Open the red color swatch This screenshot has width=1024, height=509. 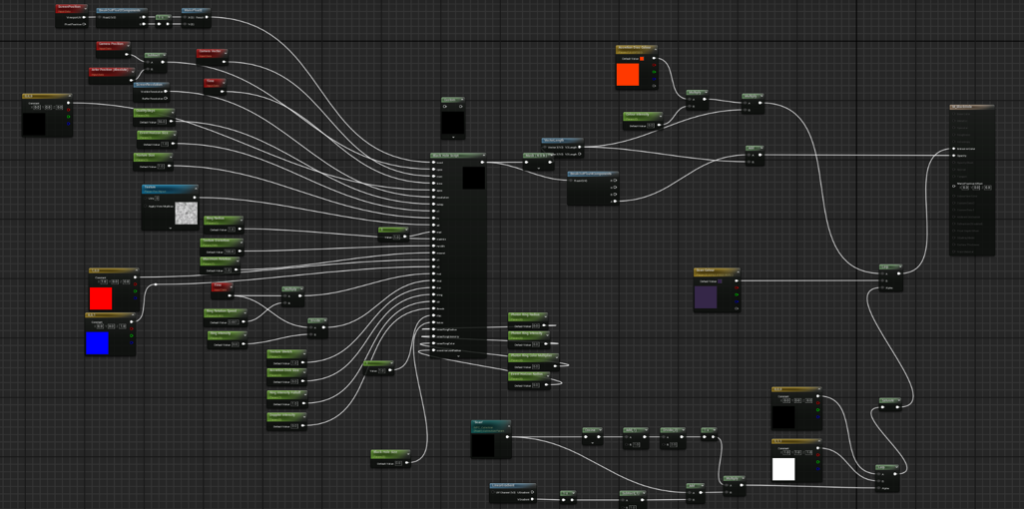(100, 298)
